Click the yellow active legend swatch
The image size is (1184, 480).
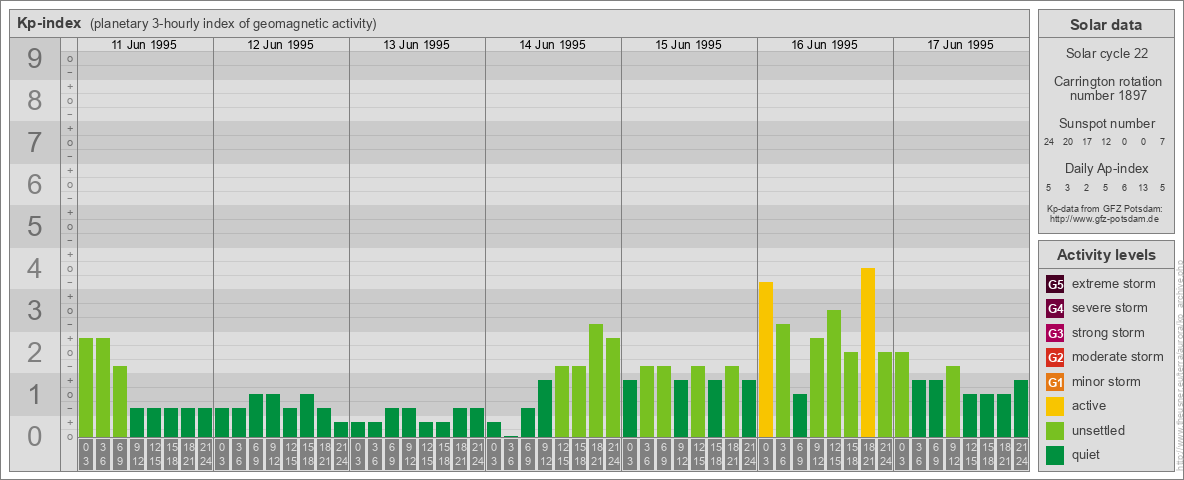tap(1055, 406)
